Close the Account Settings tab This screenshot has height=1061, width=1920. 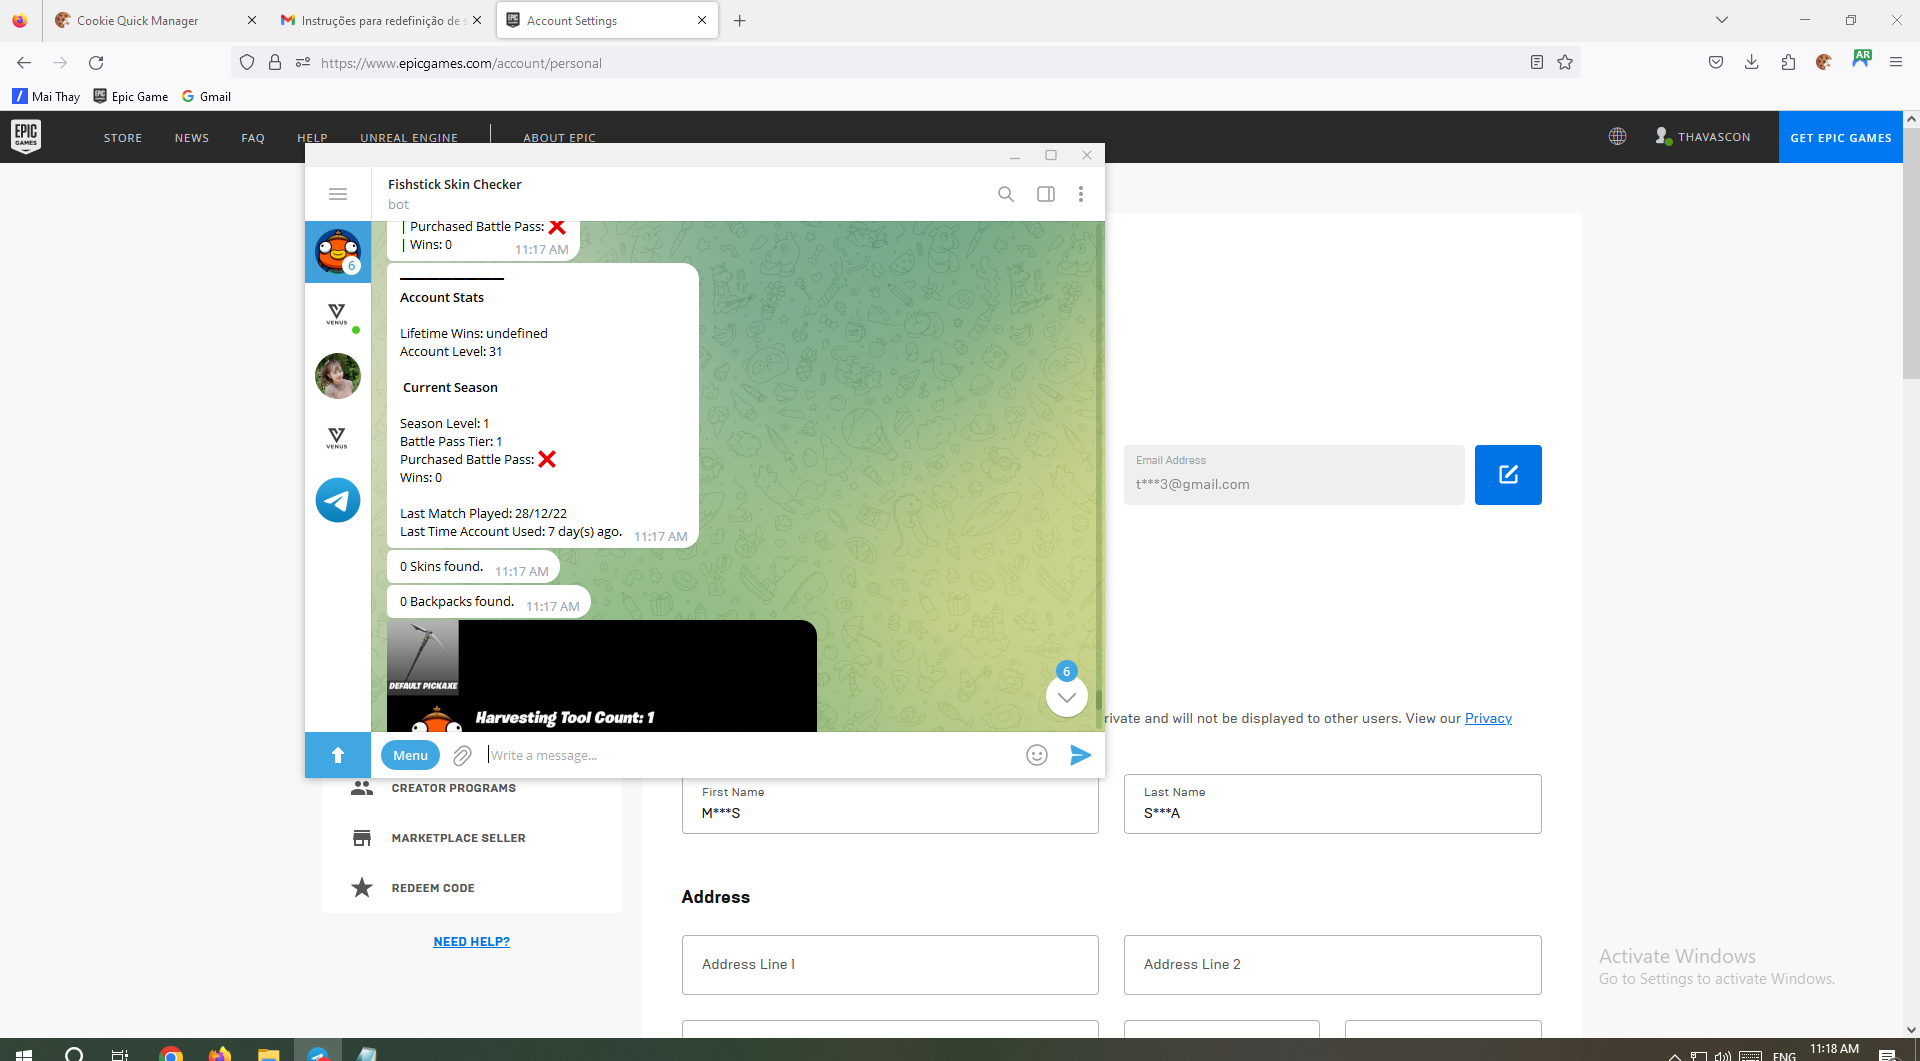coord(702,20)
